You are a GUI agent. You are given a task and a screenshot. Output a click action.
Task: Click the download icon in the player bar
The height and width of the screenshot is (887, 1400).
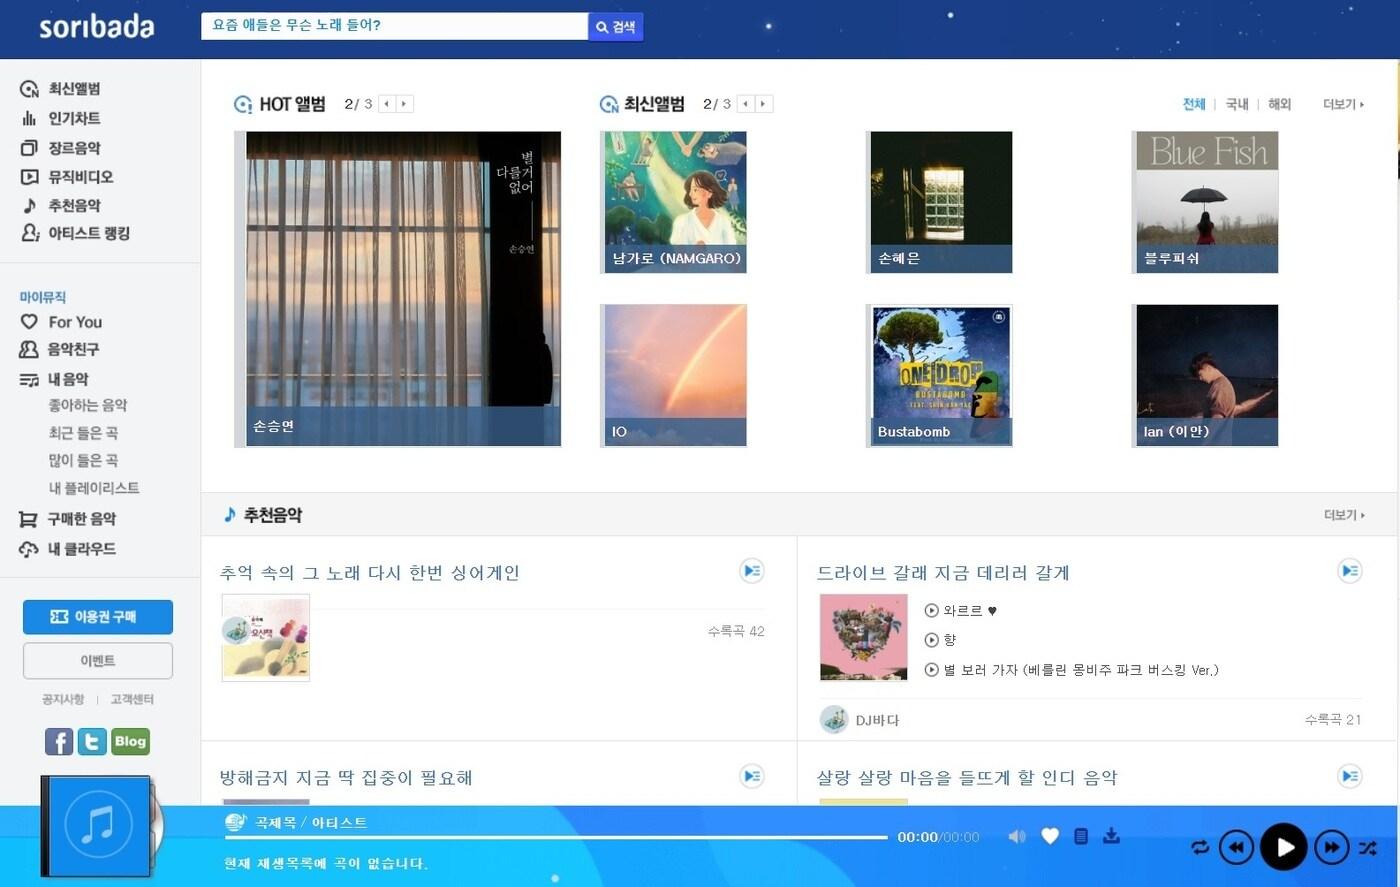1112,836
